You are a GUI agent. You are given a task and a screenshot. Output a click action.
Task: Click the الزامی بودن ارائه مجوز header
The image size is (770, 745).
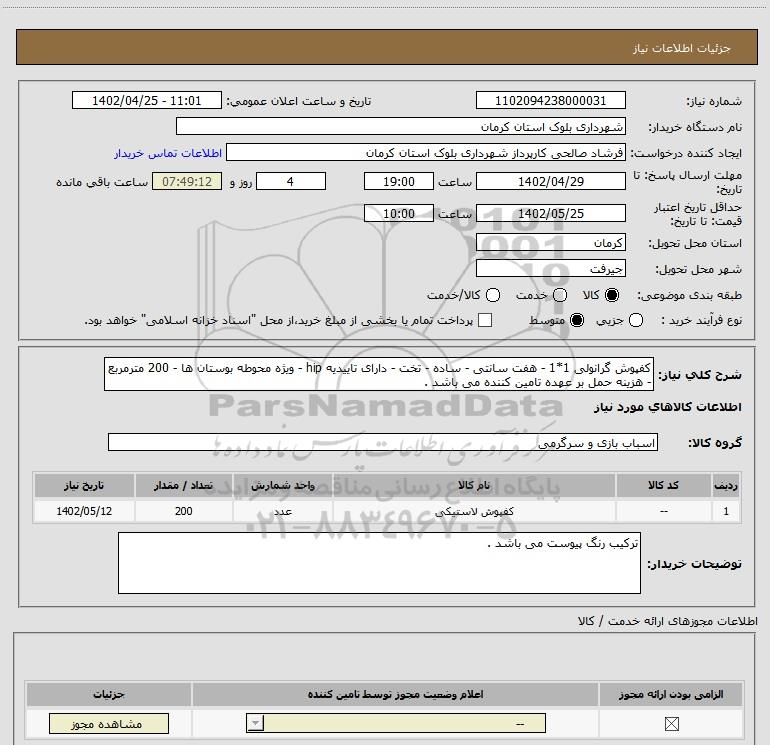(671, 694)
